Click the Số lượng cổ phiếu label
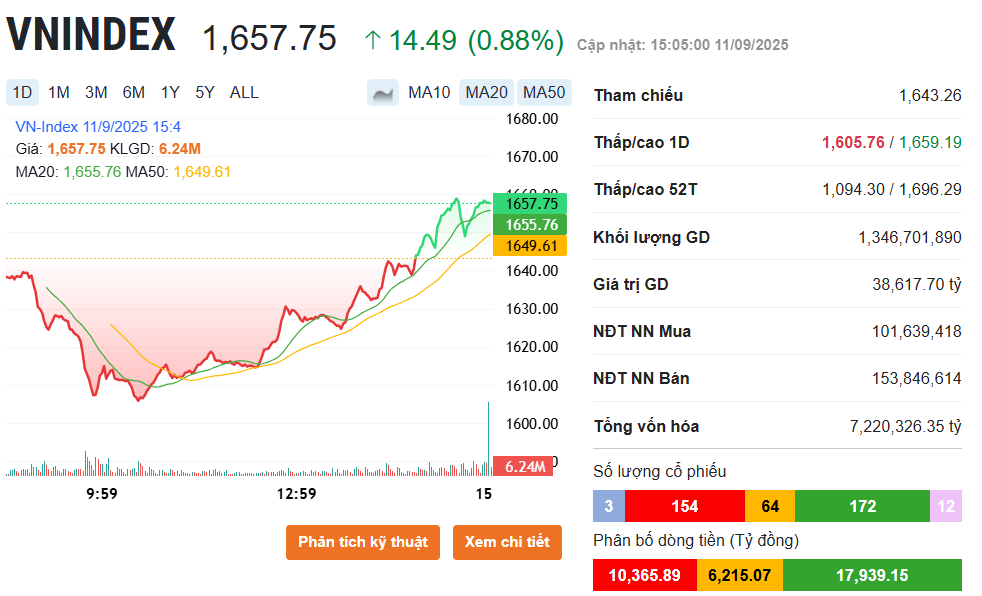This screenshot has width=982, height=596. (659, 471)
